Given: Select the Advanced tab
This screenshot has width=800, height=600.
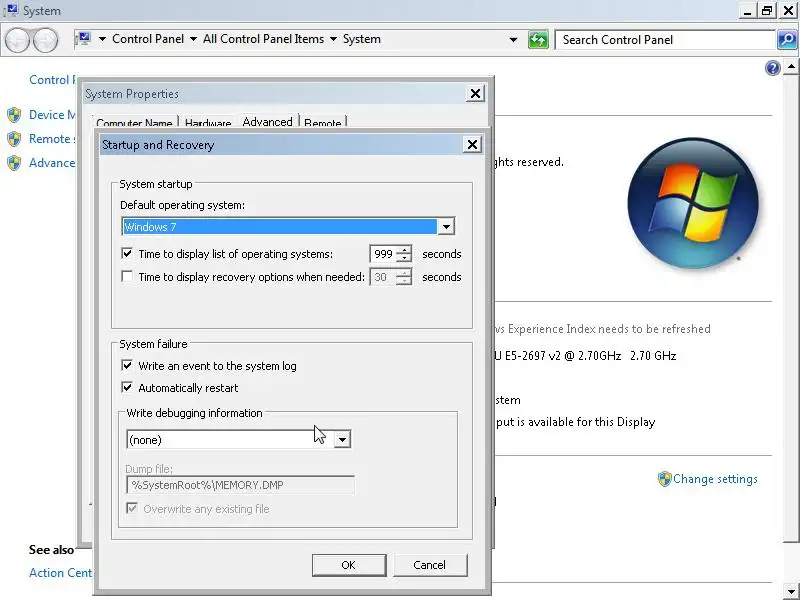Looking at the screenshot, I should click(267, 121).
